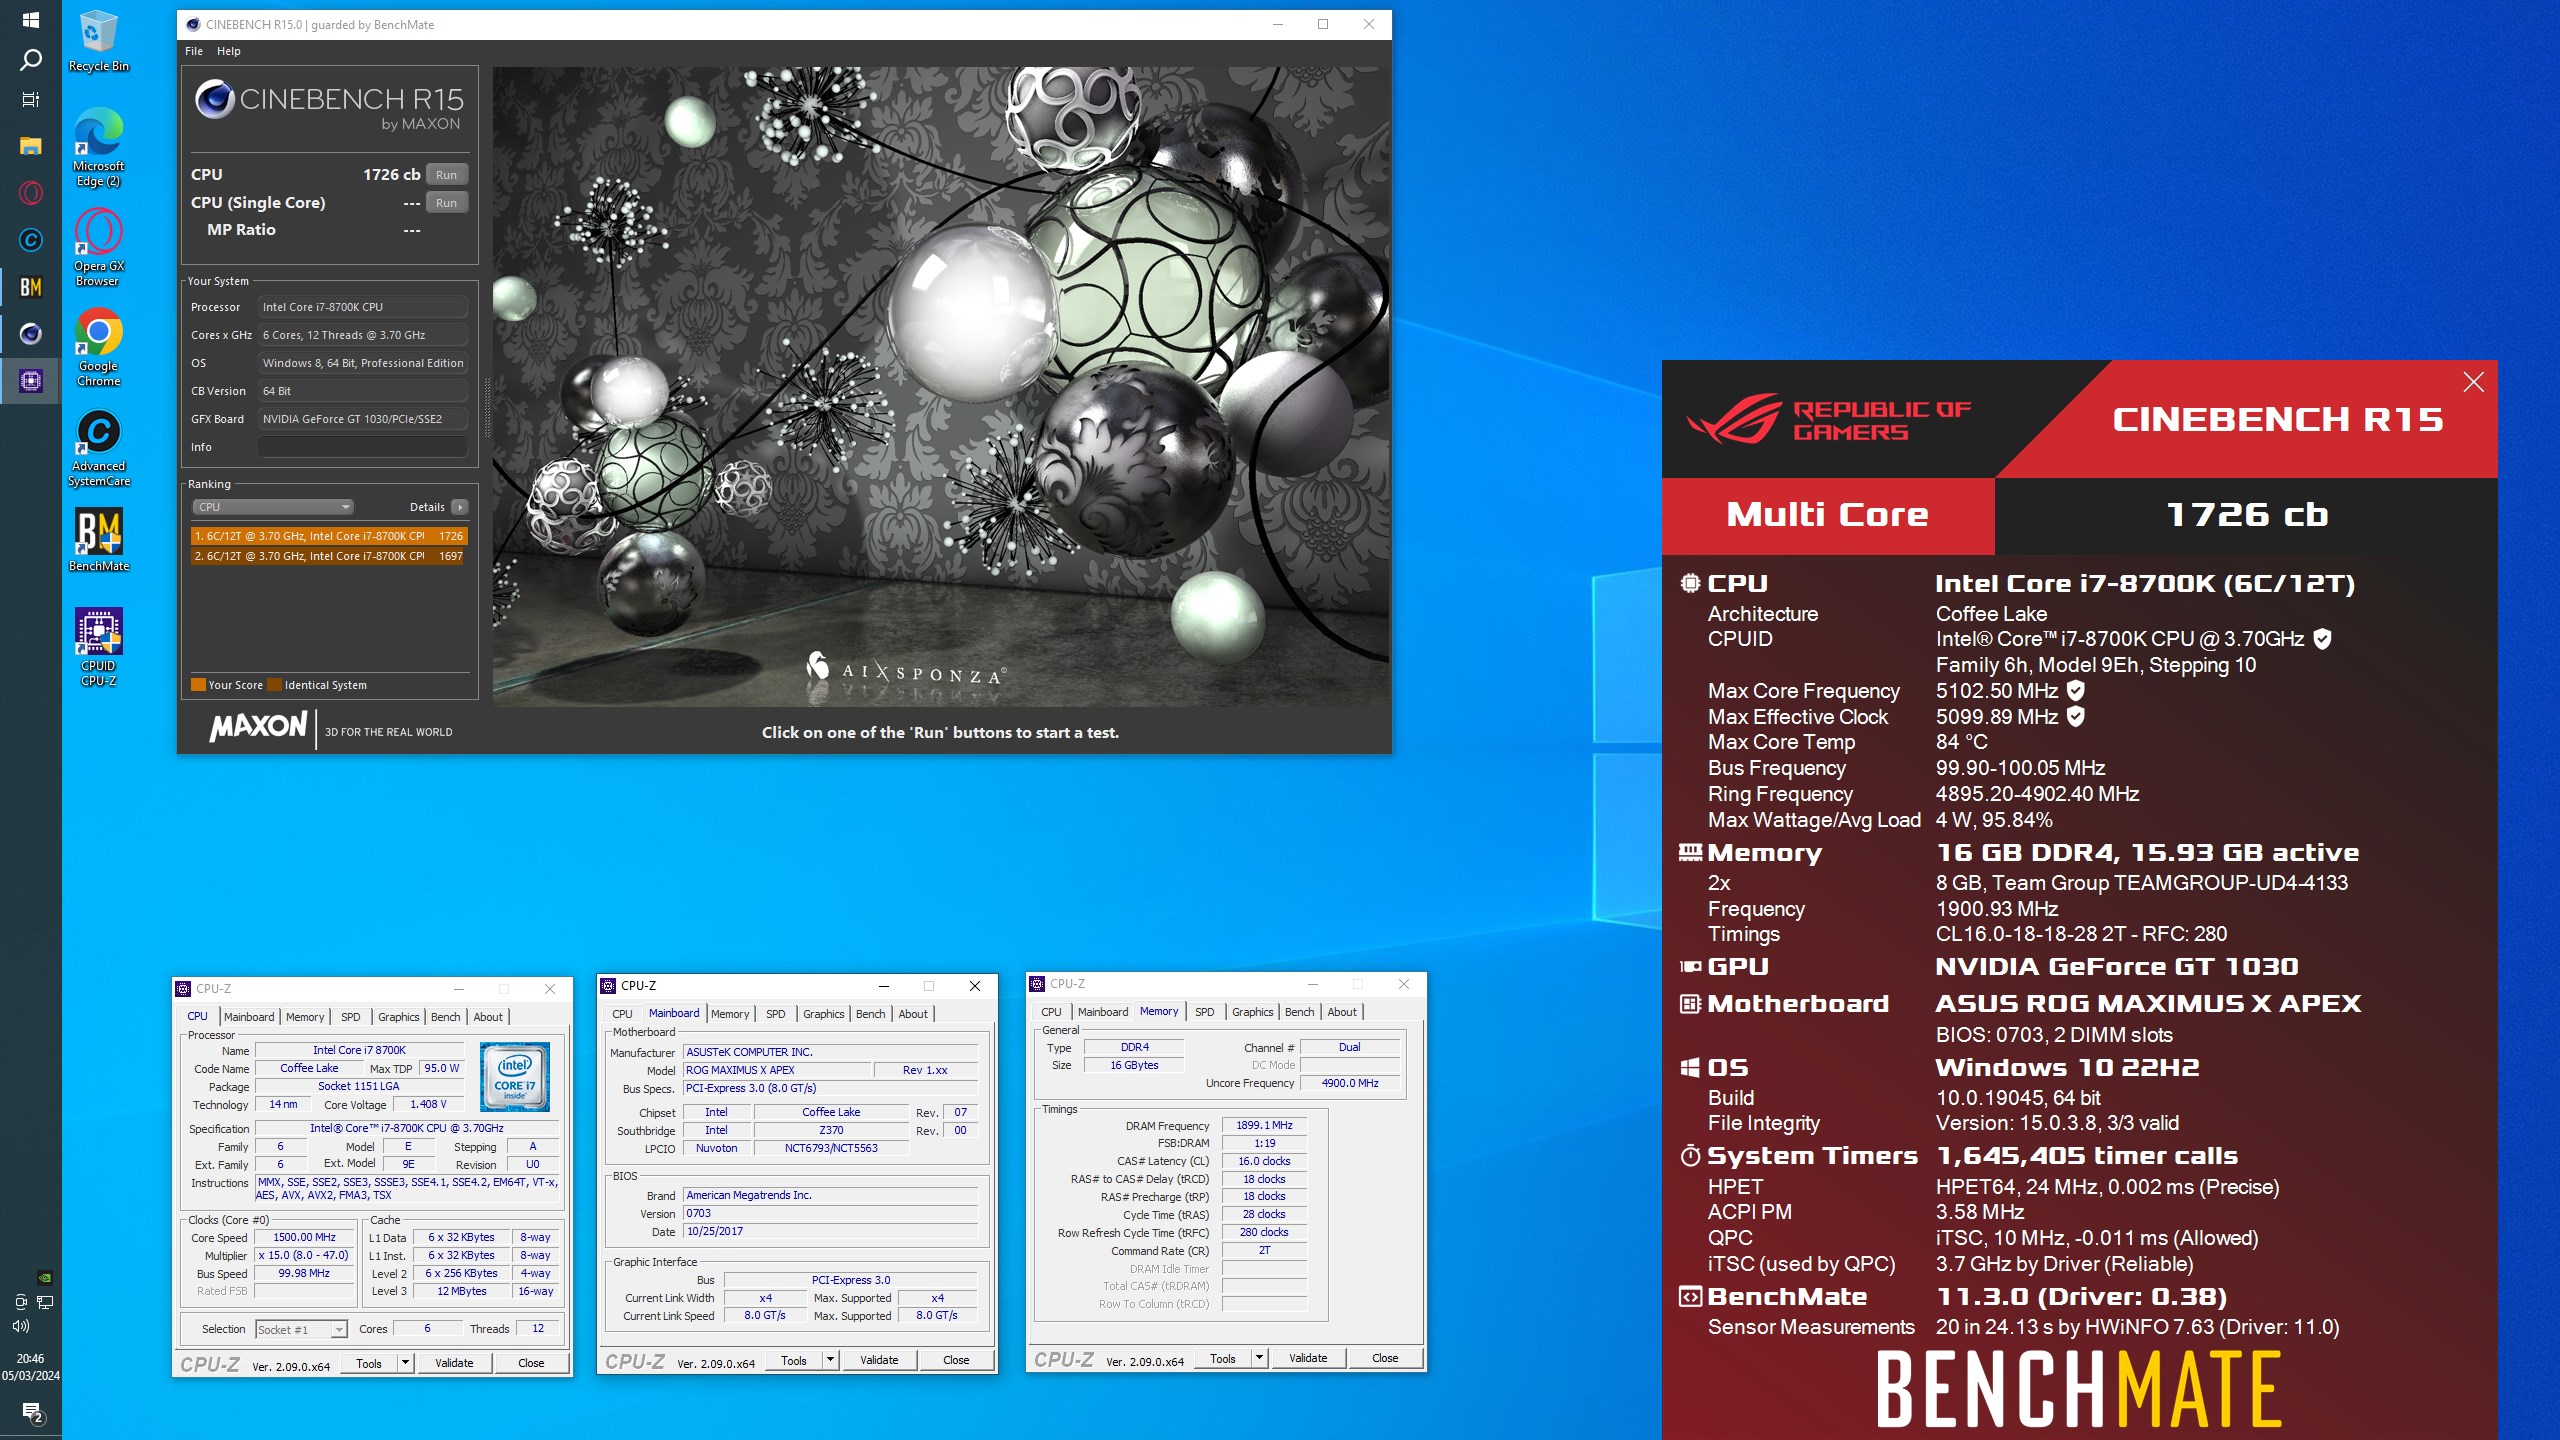
Task: Open the NVIDIA tray icon
Action: (44, 1277)
